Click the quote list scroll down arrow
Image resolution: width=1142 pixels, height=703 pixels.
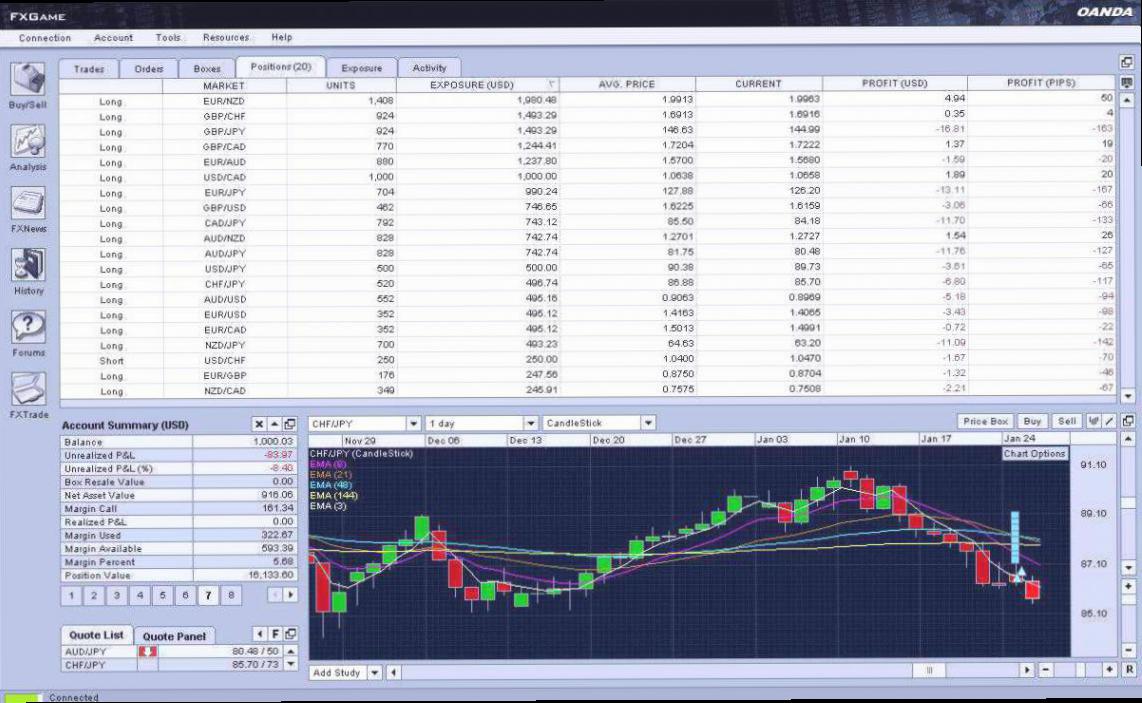[291, 664]
